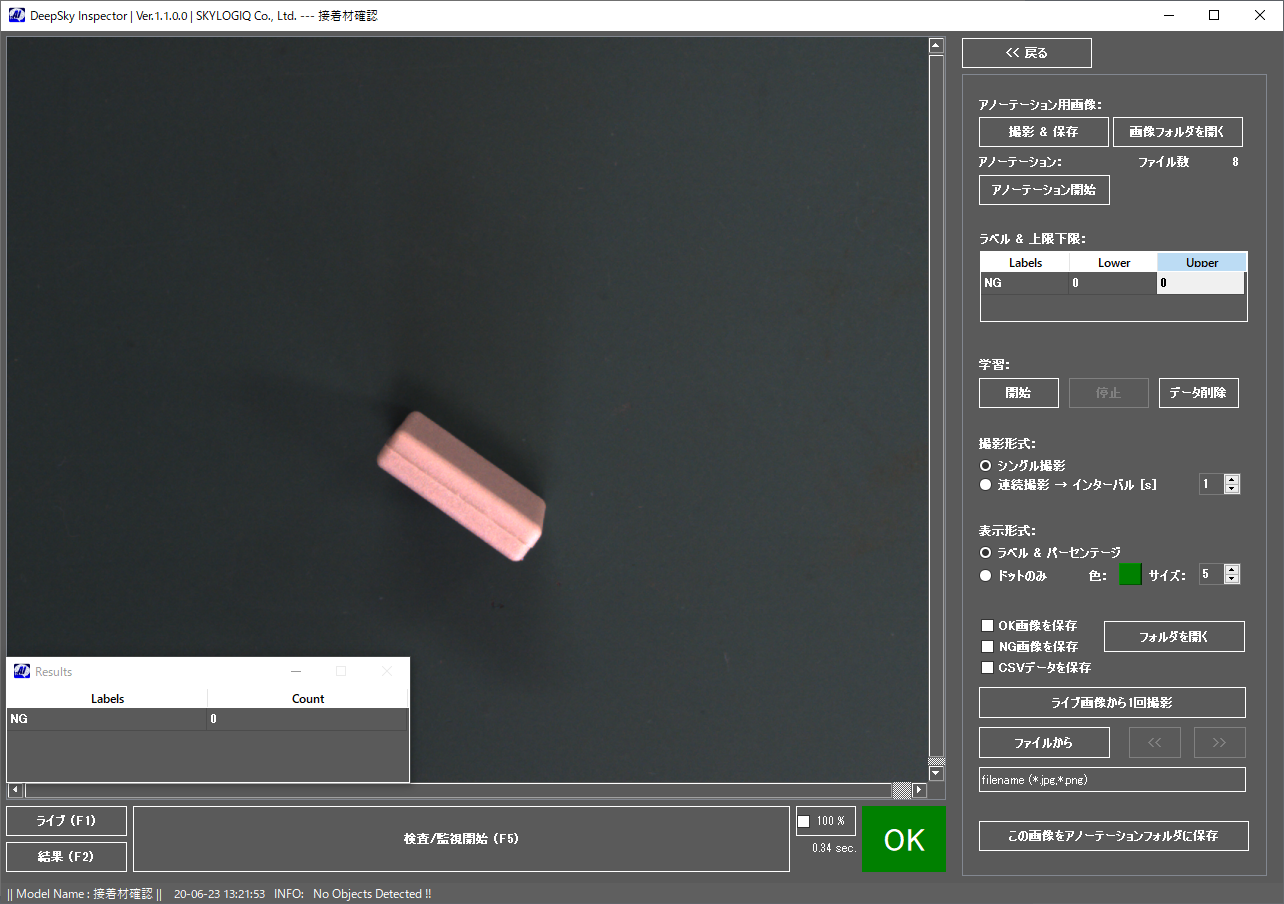Click the 停止 stop button
Viewport: 1284px width, 904px height.
(1109, 393)
